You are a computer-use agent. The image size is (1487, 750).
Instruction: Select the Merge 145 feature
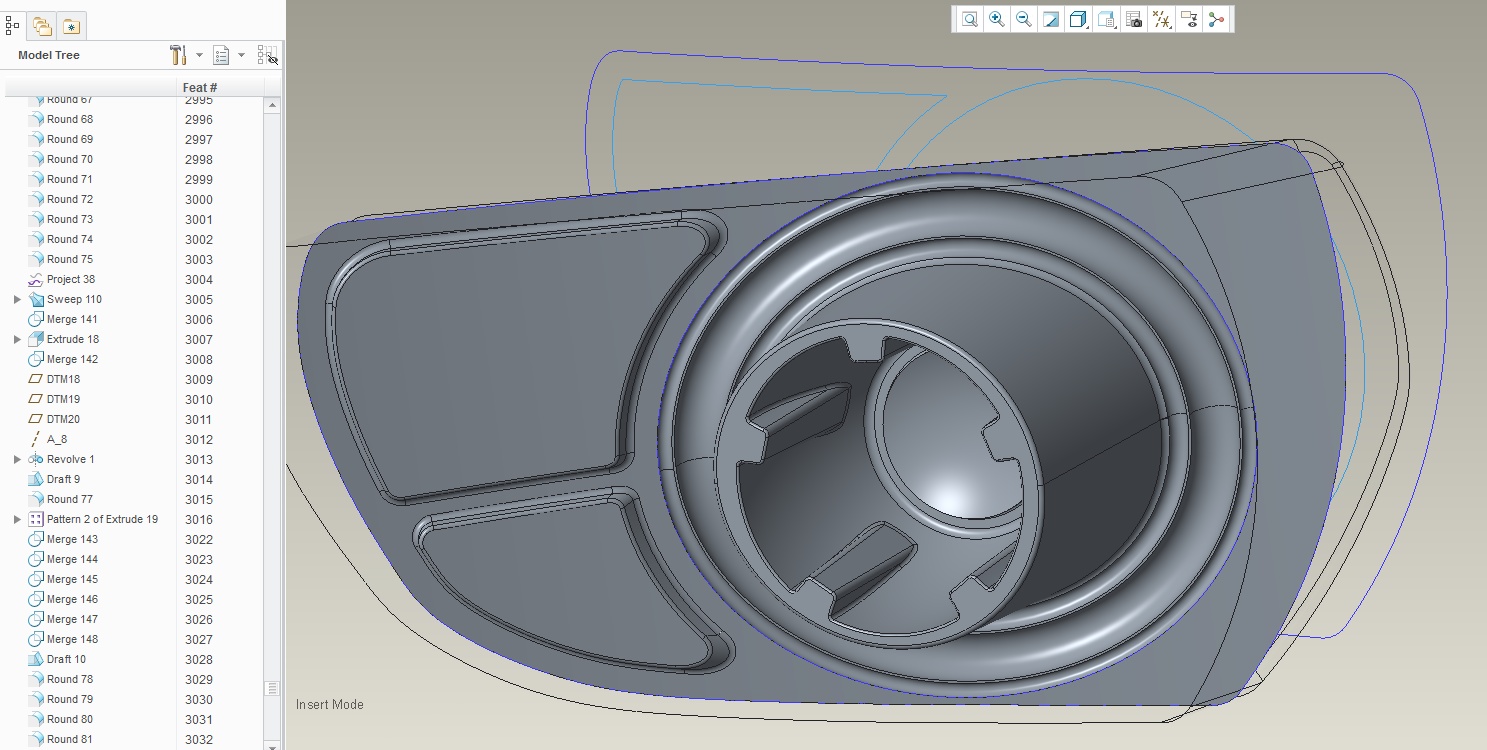(72, 579)
